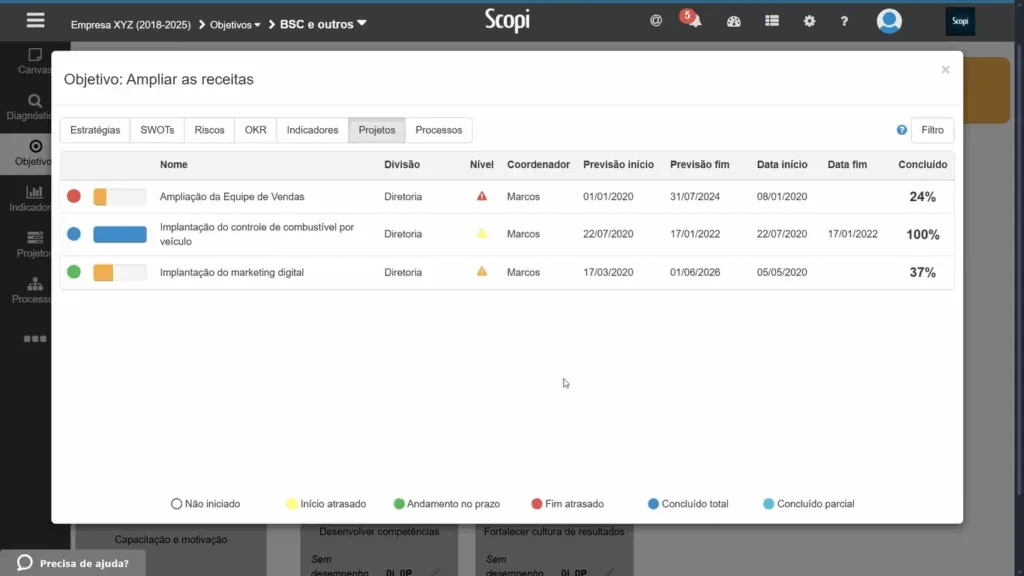Open the dashboard gauge icon
Image resolution: width=1024 pixels, height=576 pixels.
click(733, 22)
